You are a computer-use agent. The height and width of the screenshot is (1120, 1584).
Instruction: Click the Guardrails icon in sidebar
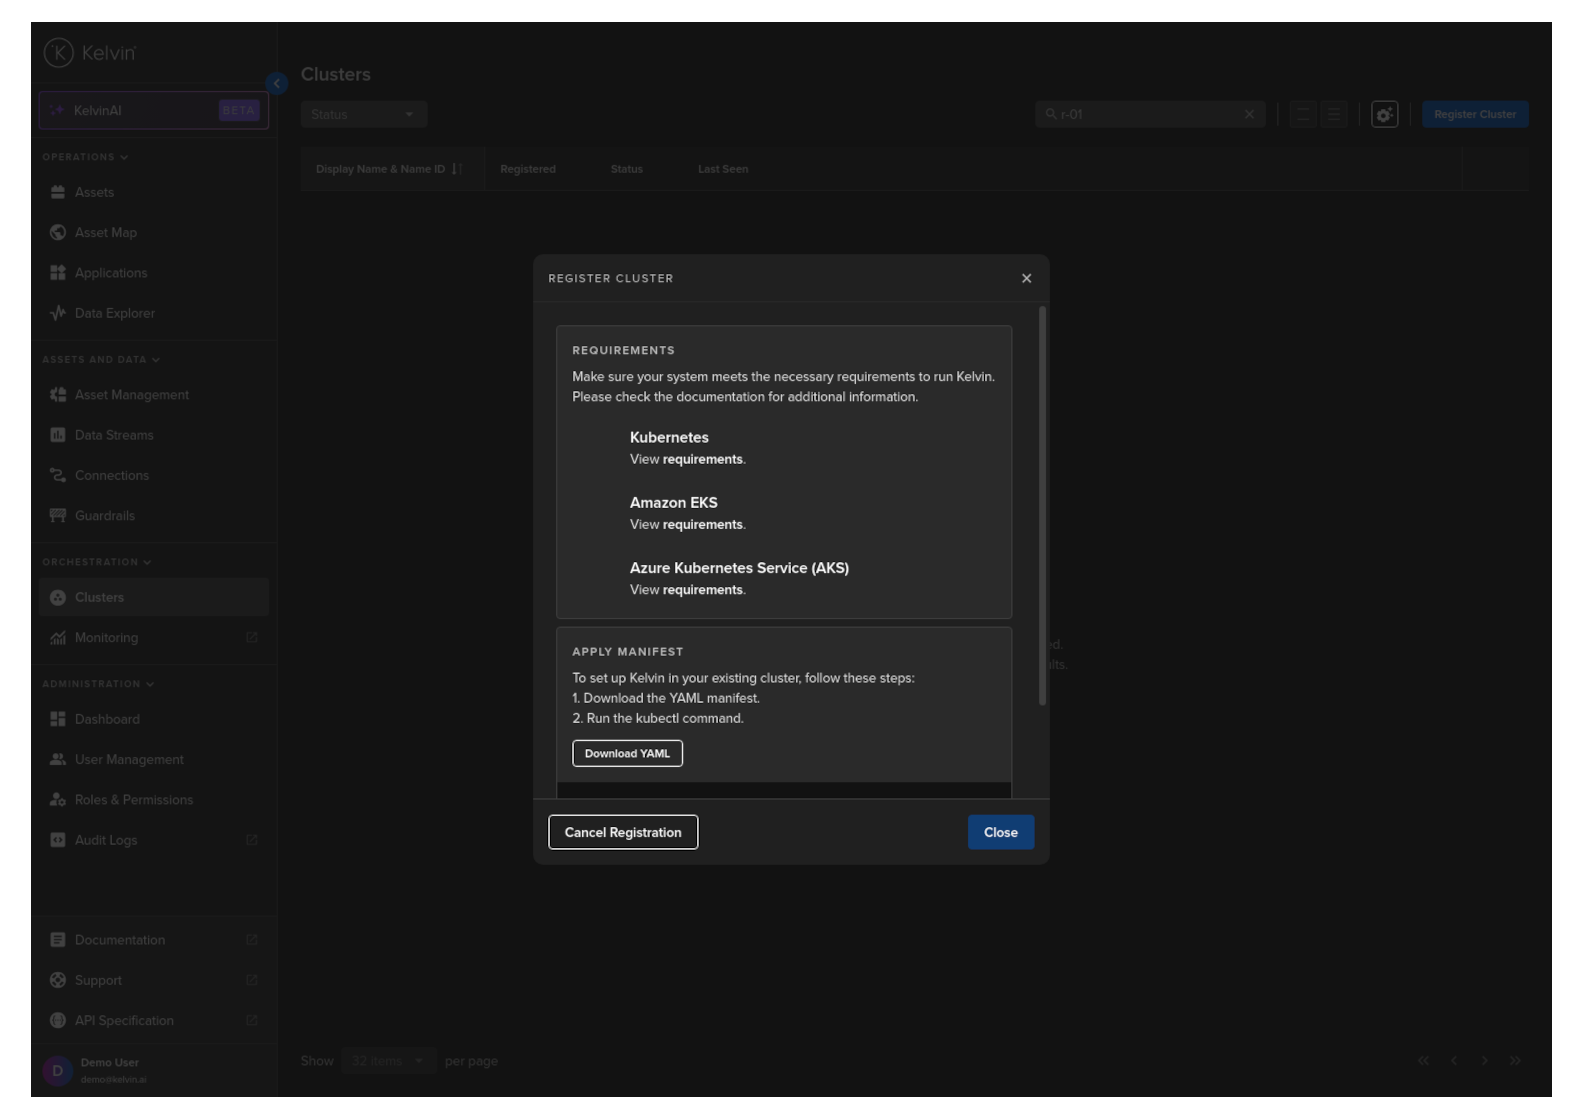tap(58, 516)
